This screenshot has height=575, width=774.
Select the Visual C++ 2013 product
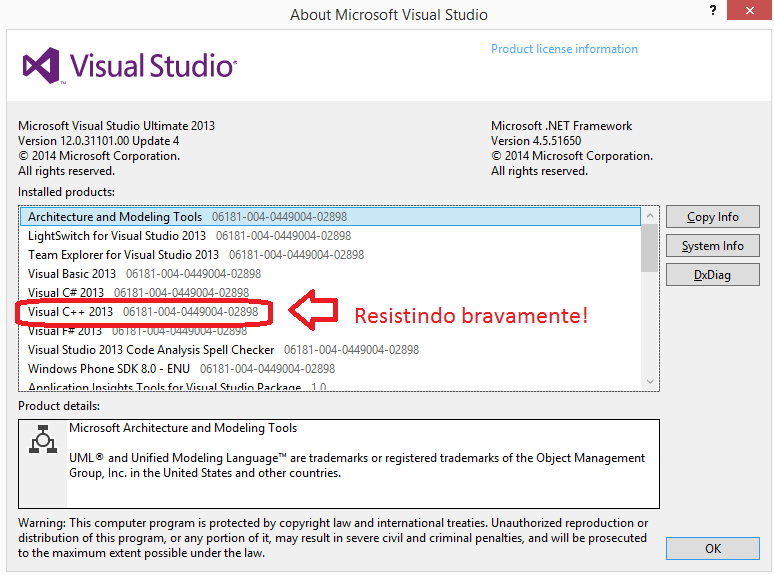click(71, 312)
